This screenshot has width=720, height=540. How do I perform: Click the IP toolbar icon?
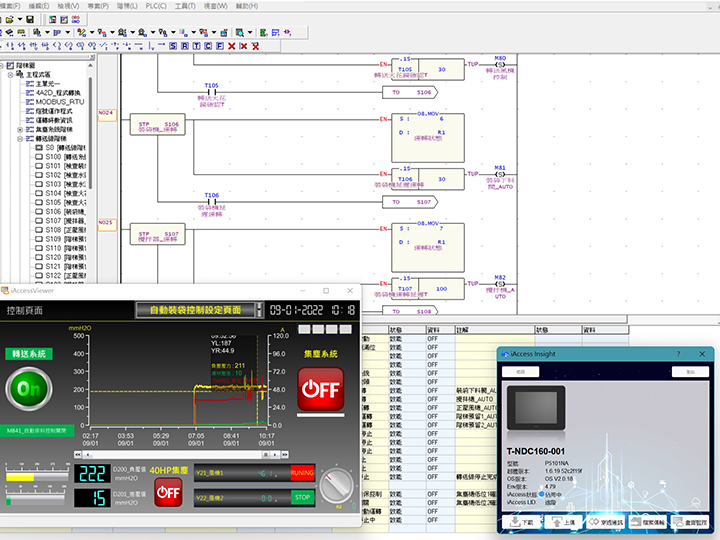pyautogui.click(x=57, y=33)
